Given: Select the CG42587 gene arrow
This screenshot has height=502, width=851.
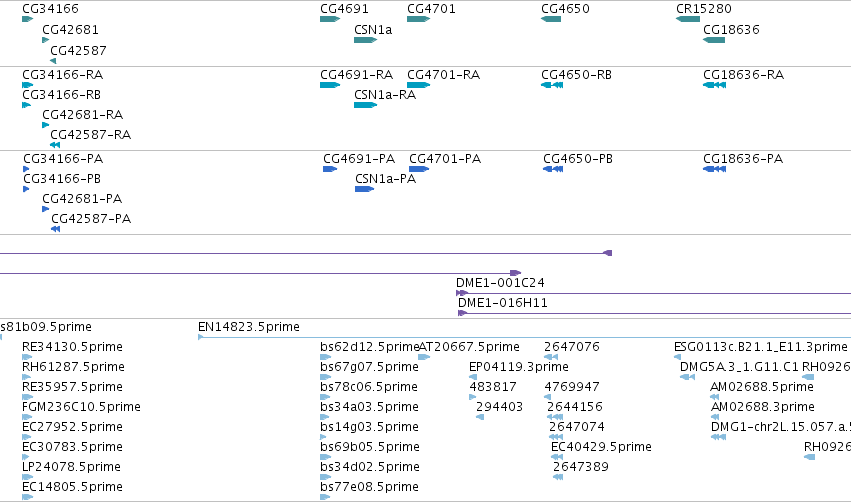Looking at the screenshot, I should pyautogui.click(x=53, y=61).
